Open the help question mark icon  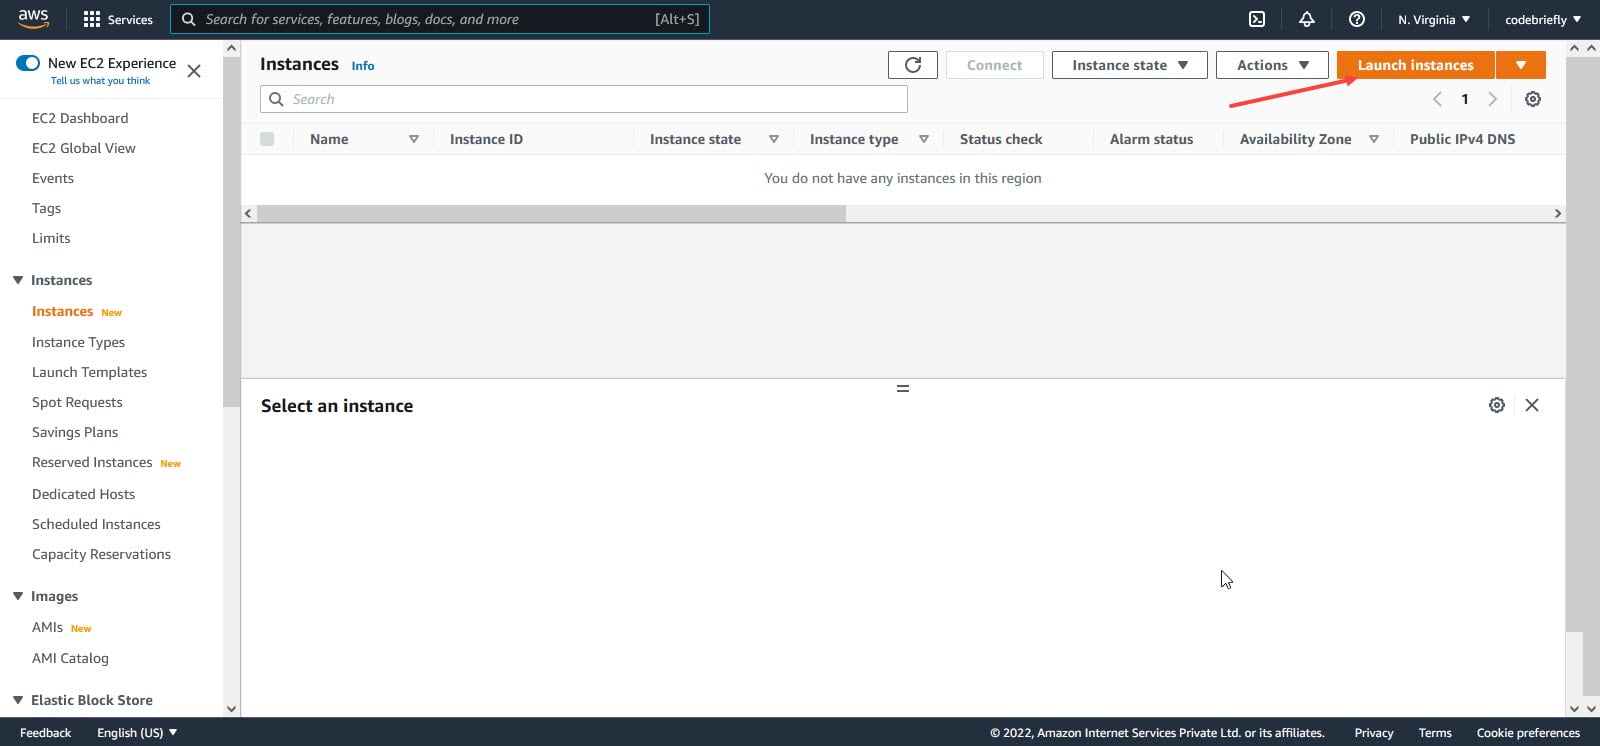[1357, 19]
